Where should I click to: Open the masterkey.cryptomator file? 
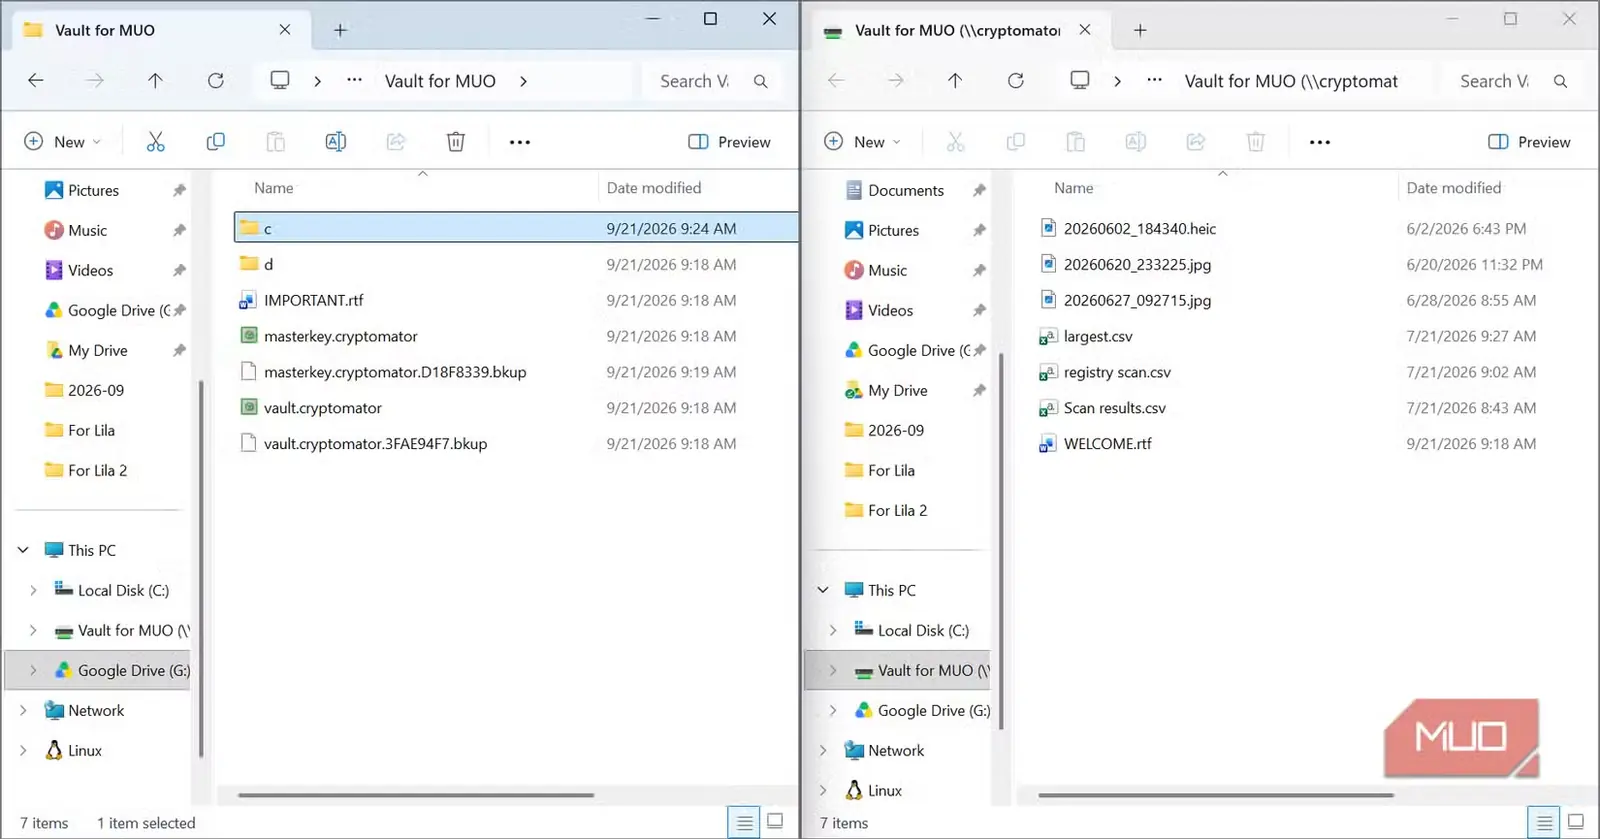tap(341, 336)
